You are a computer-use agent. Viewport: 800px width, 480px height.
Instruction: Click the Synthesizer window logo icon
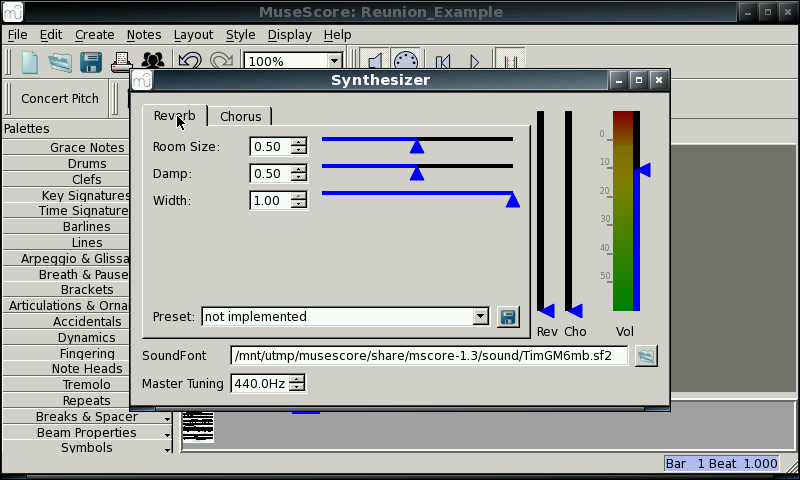(x=142, y=80)
